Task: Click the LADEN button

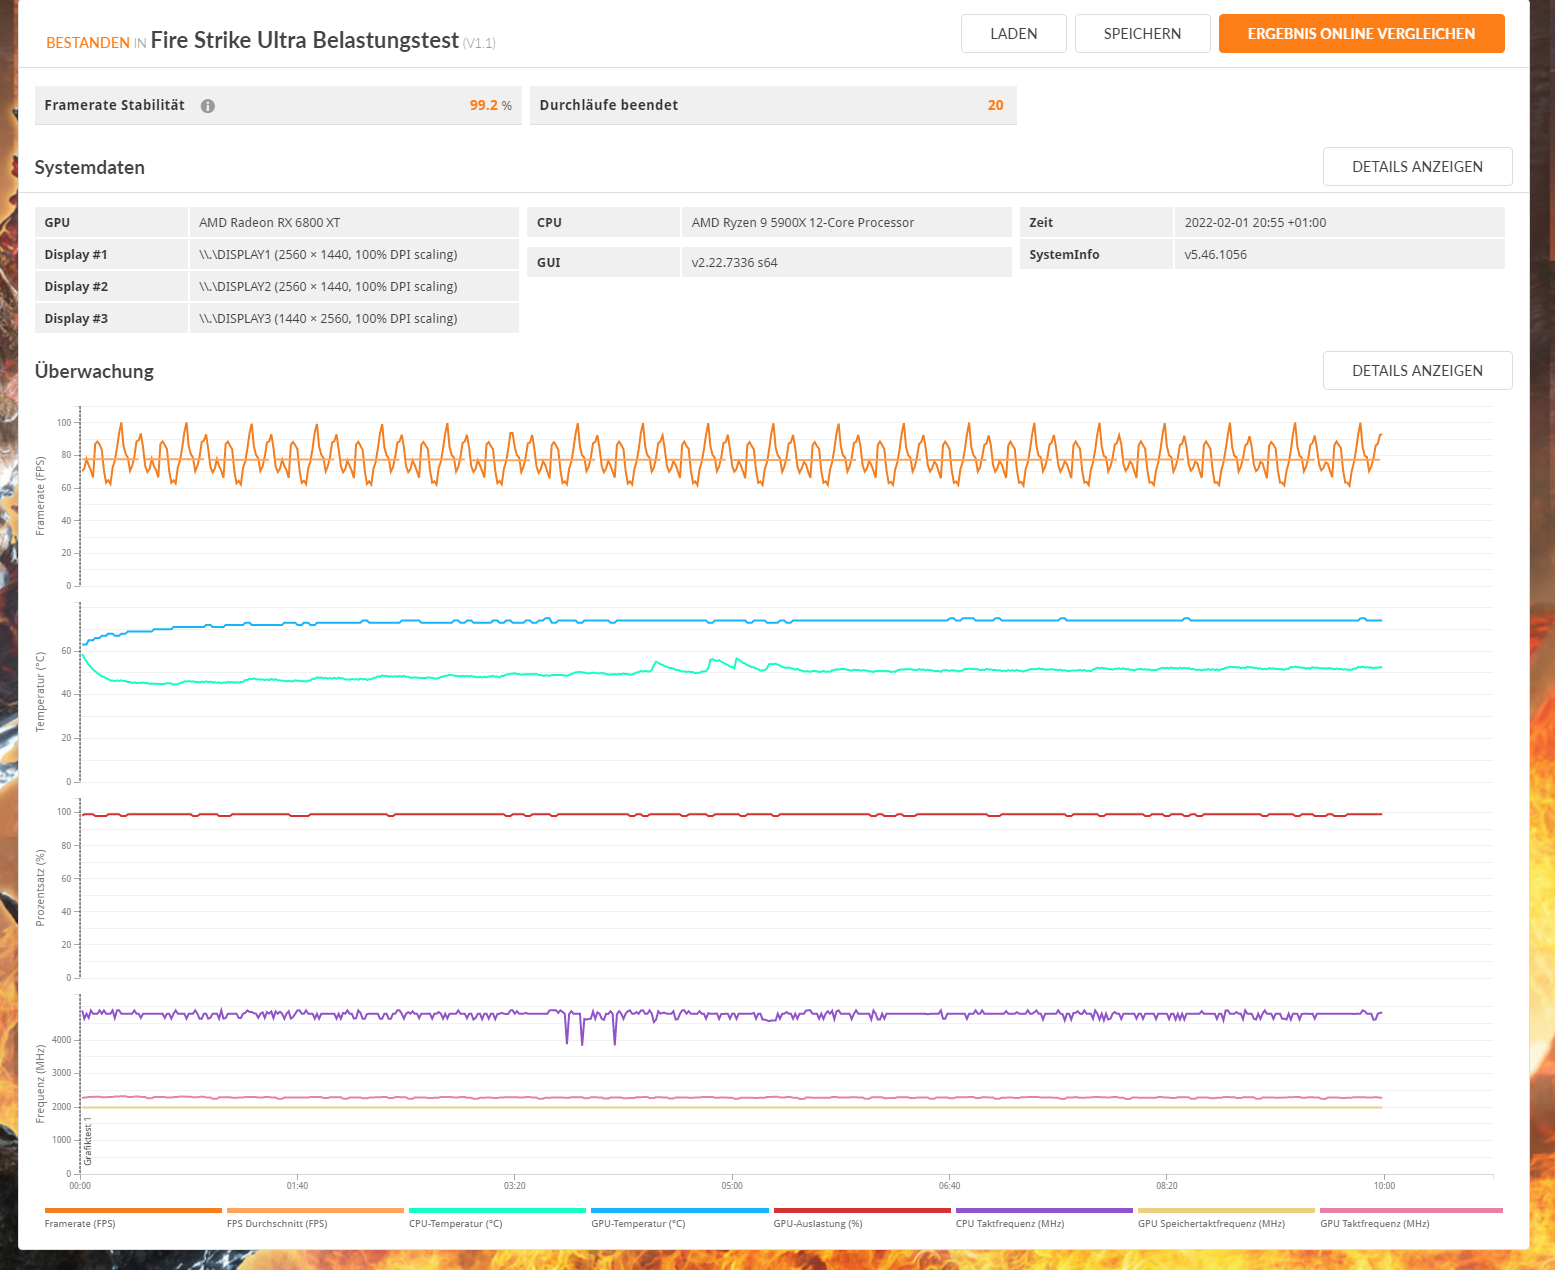Action: tap(1013, 34)
